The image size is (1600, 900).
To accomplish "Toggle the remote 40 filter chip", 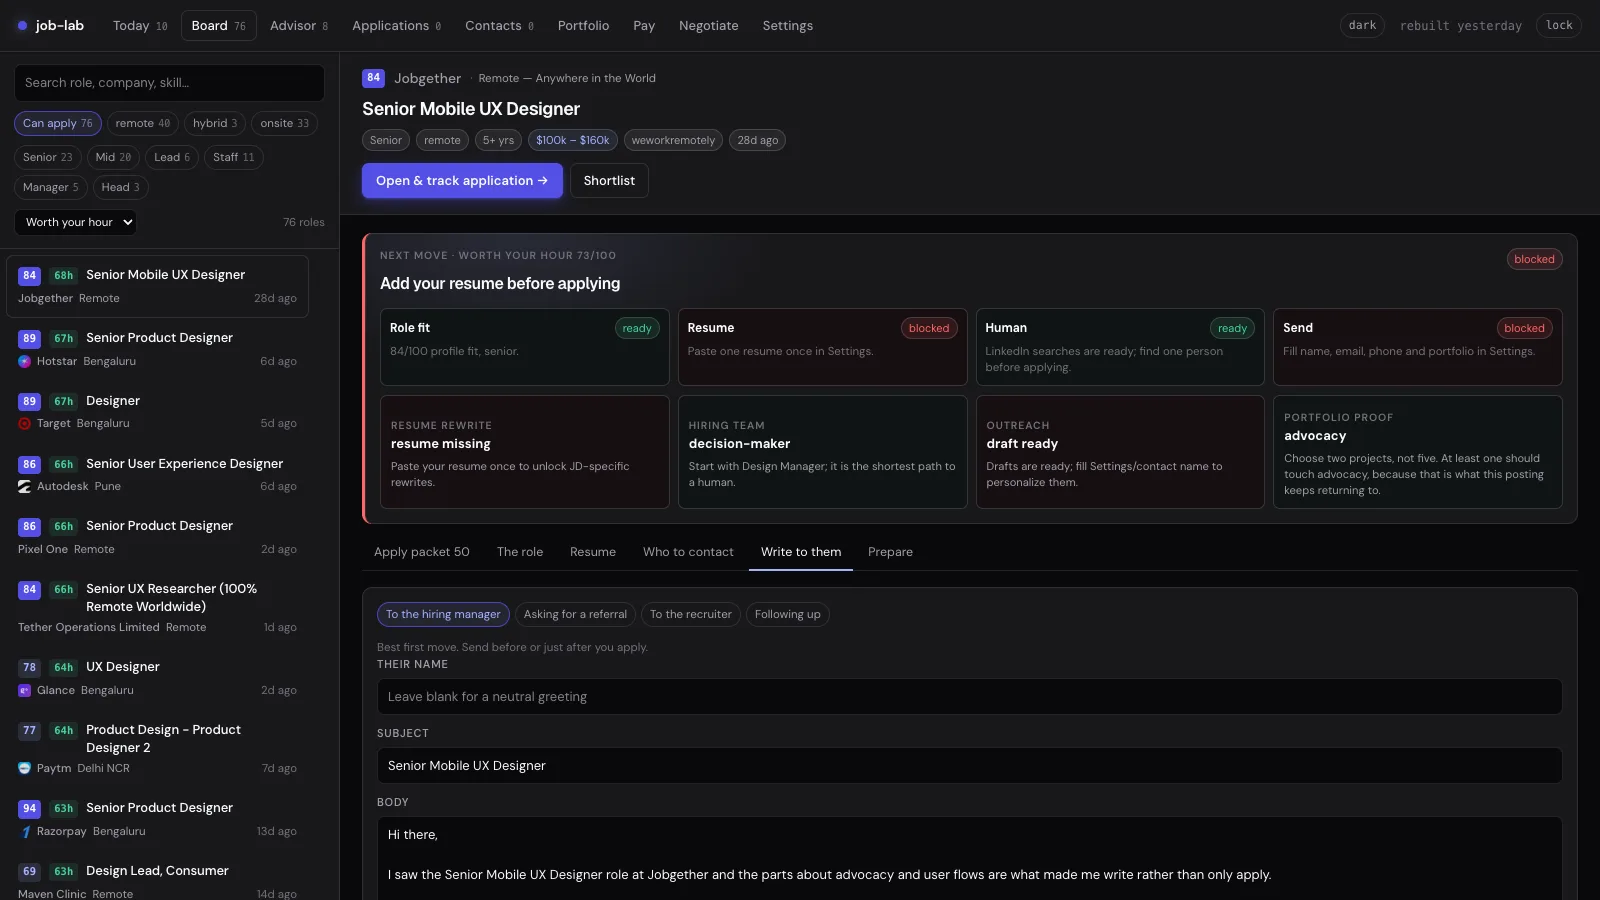I will 142,124.
